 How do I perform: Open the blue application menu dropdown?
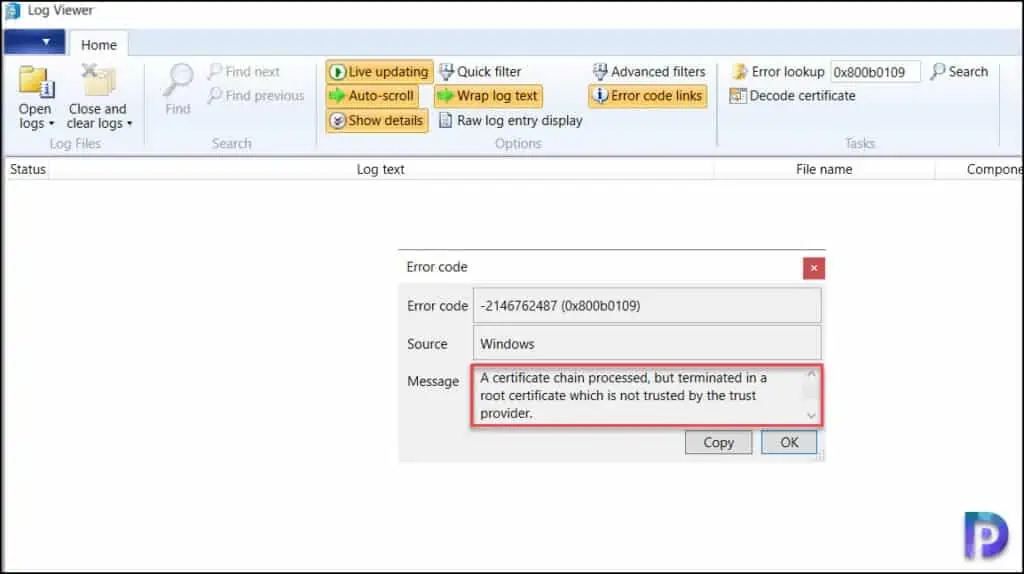pos(34,42)
